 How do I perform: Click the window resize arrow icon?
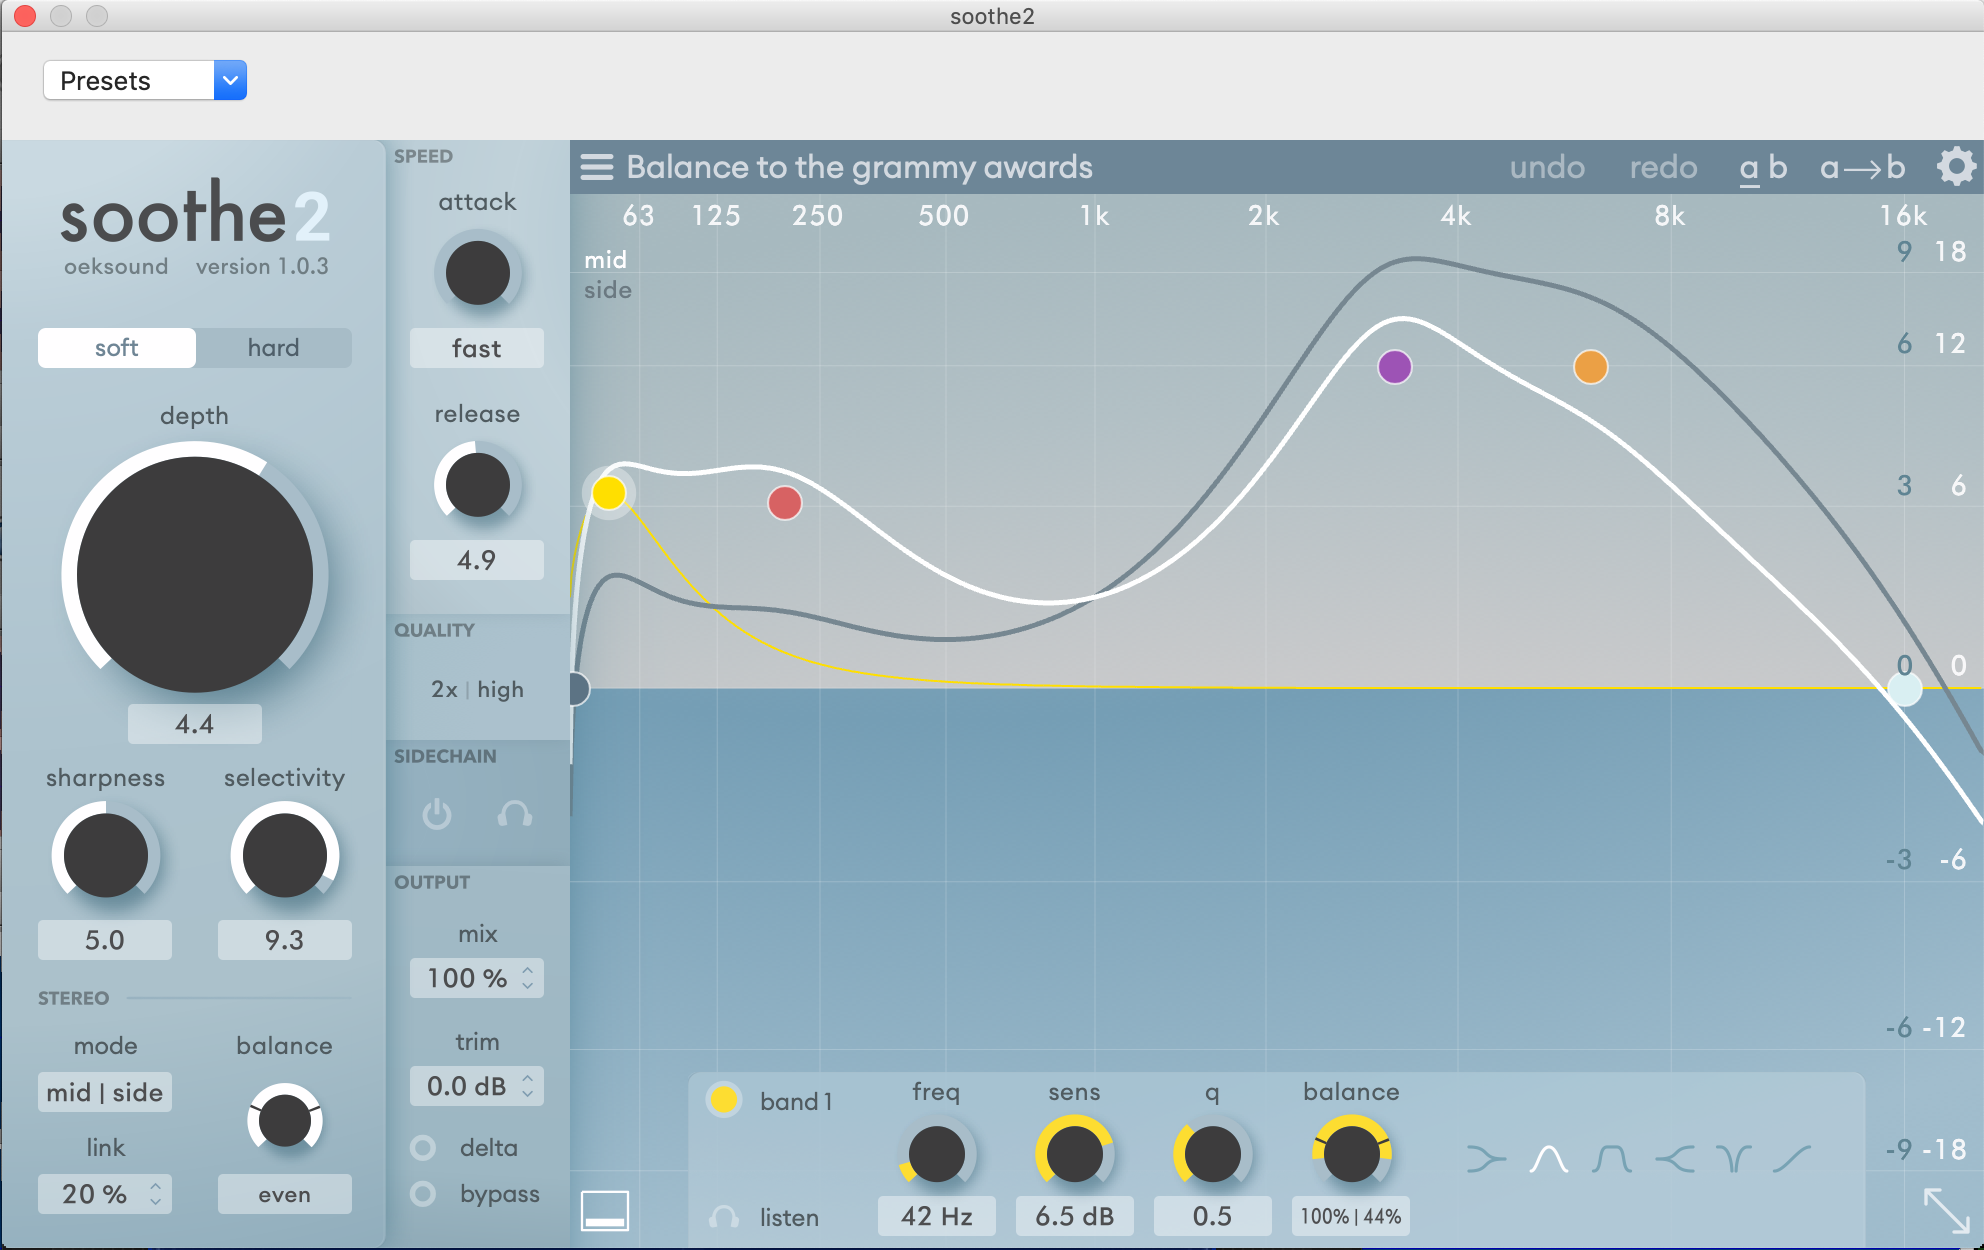(1946, 1210)
